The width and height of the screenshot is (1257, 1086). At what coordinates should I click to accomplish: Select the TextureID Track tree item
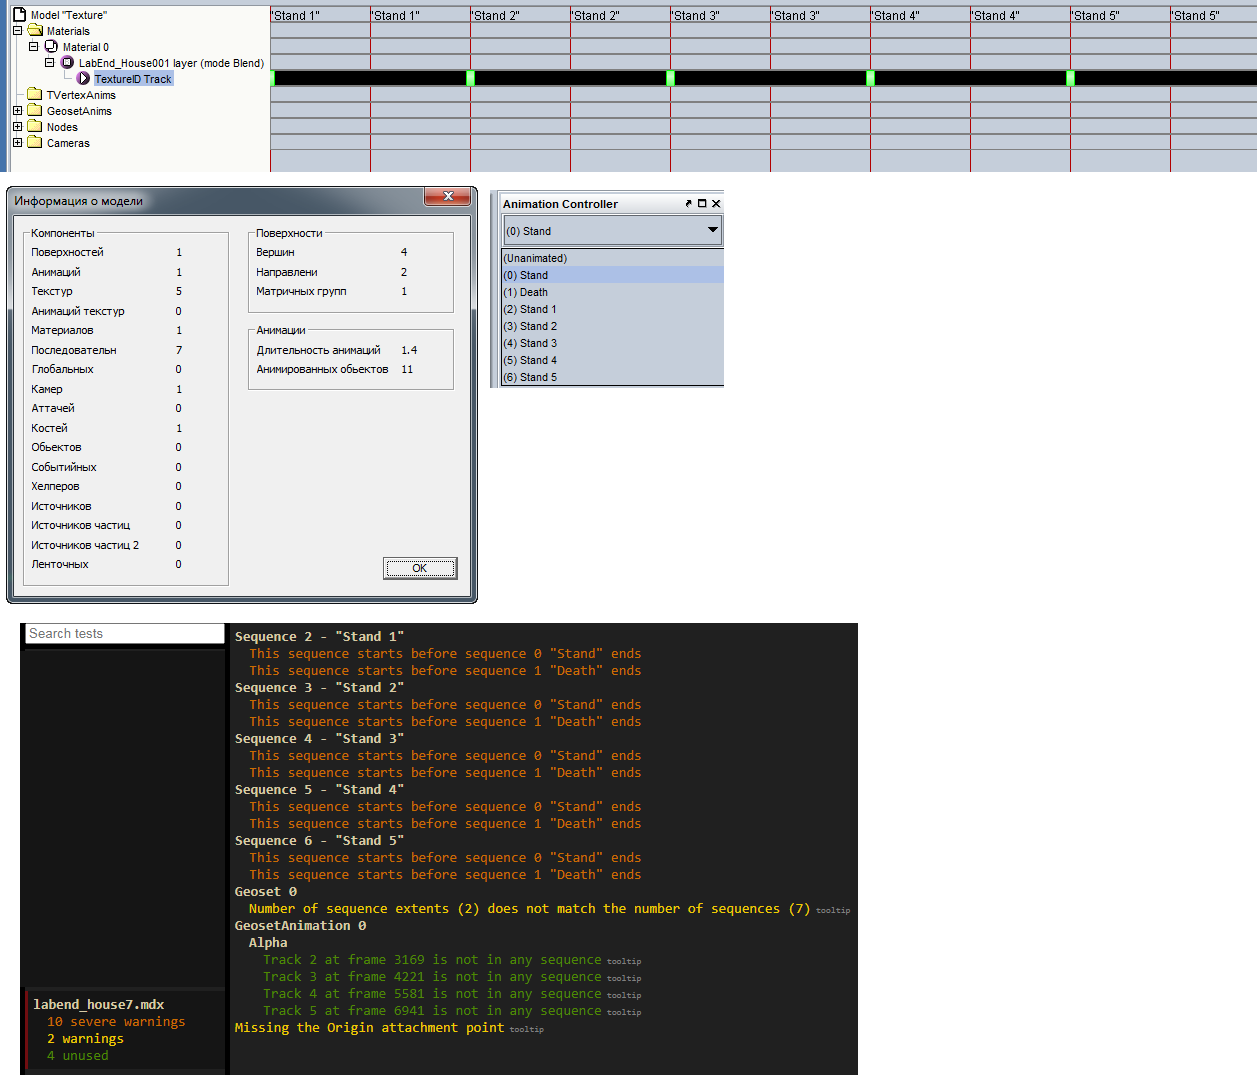click(133, 79)
